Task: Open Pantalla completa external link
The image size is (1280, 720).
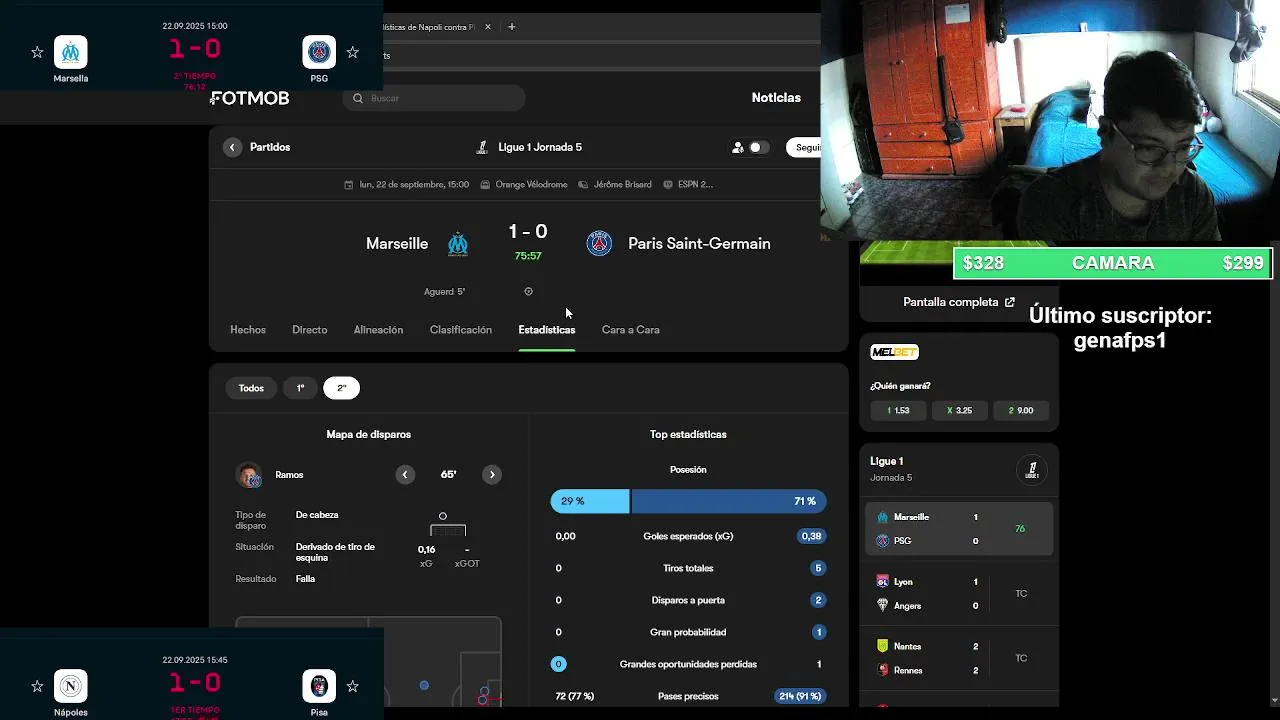Action: [959, 302]
